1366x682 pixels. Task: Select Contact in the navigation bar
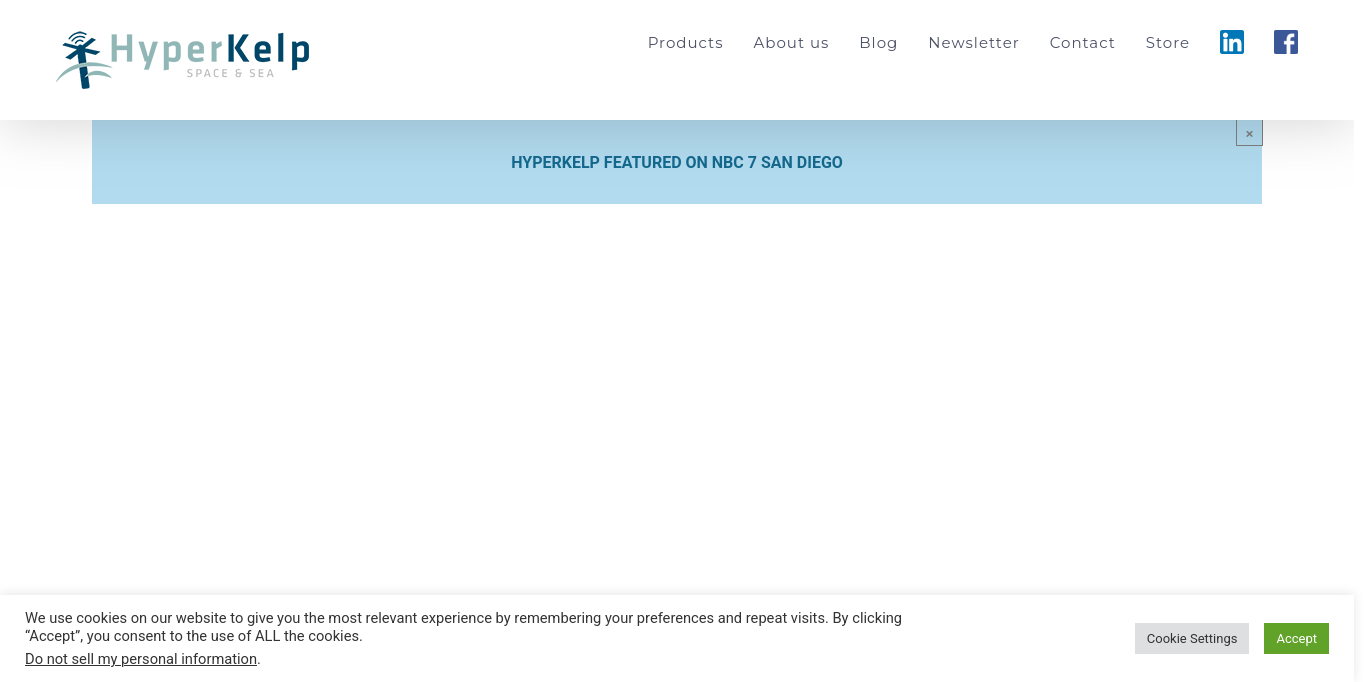coord(1082,43)
